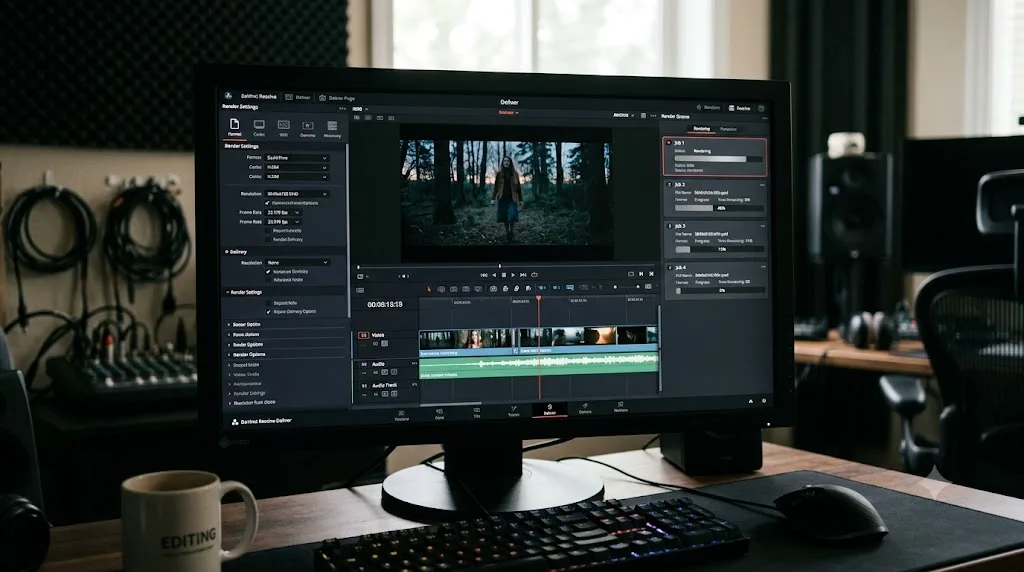The width and height of the screenshot is (1024, 572).
Task: Play the clip forward in the viewer
Action: click(x=513, y=275)
